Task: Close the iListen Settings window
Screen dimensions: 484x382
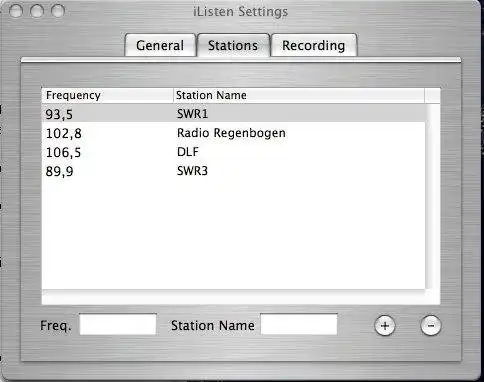Action: [16, 11]
